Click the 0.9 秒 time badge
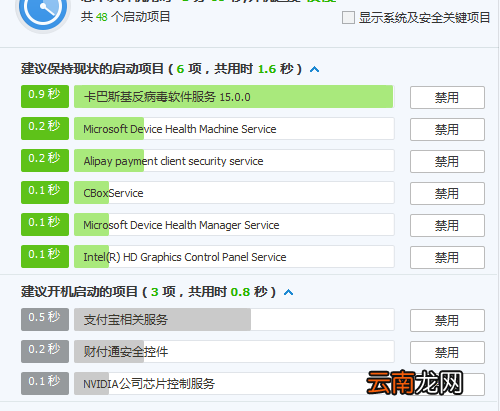The width and height of the screenshot is (500, 411). click(x=45, y=96)
